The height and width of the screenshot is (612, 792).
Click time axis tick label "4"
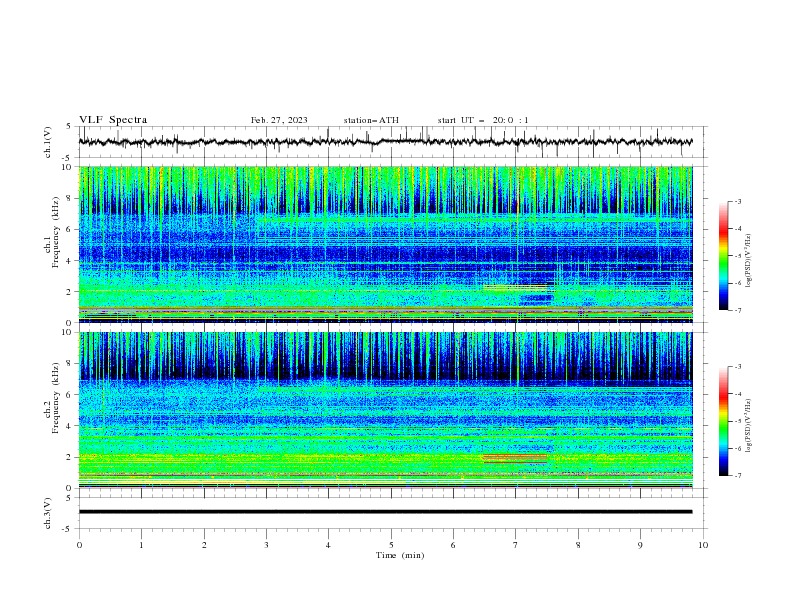pyautogui.click(x=328, y=545)
